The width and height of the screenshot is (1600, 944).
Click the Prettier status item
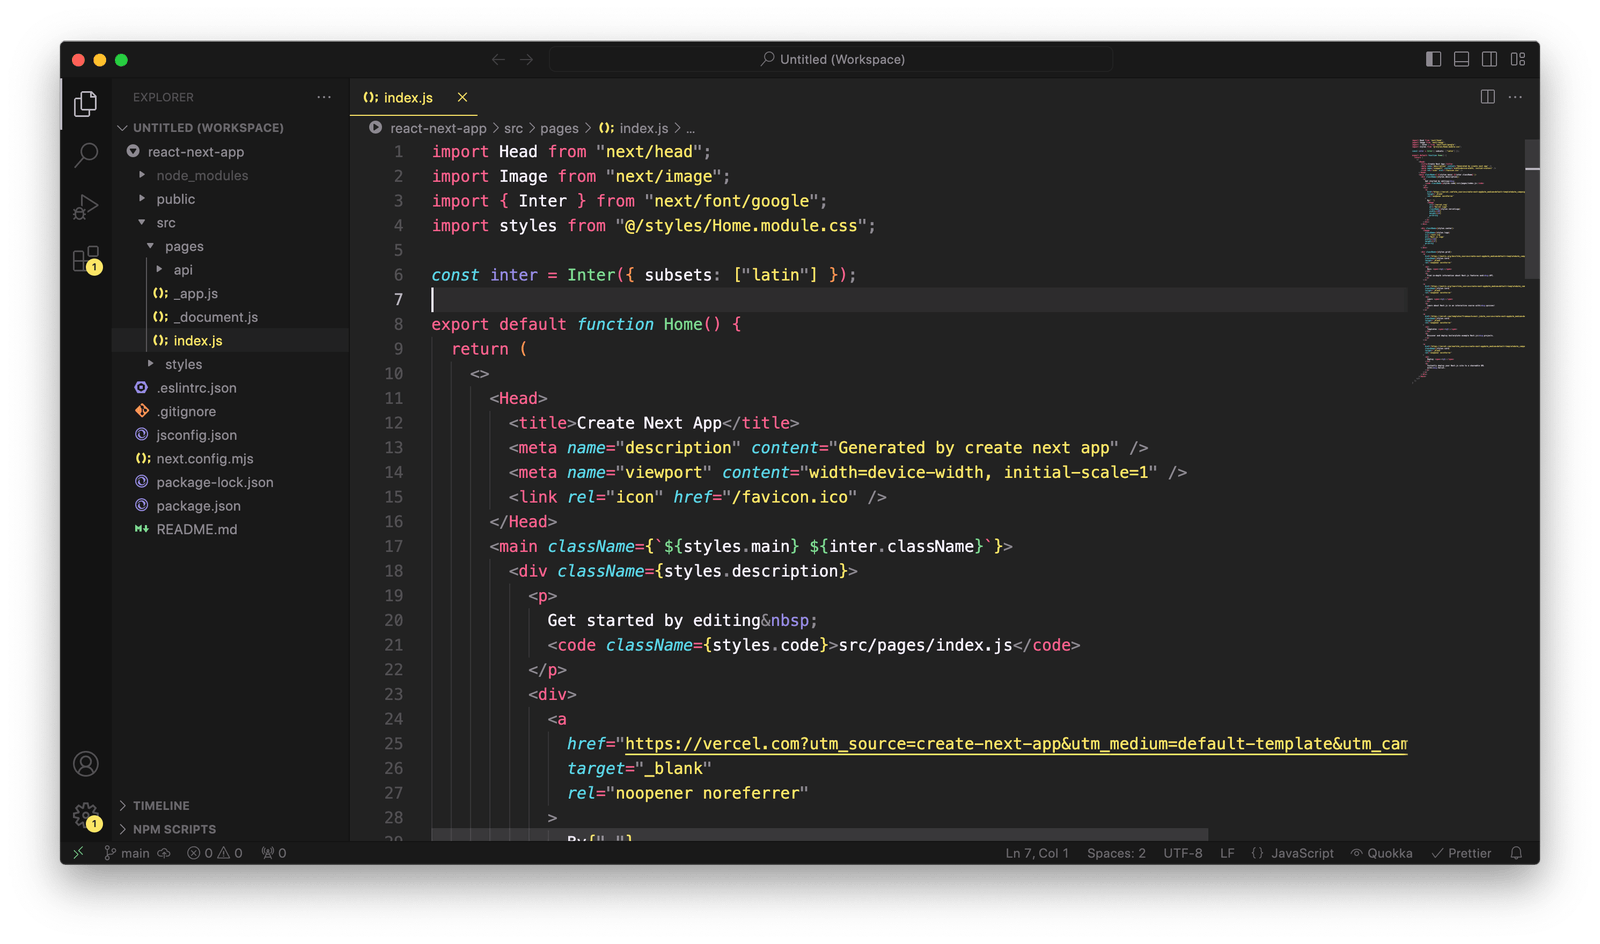[x=1461, y=853]
